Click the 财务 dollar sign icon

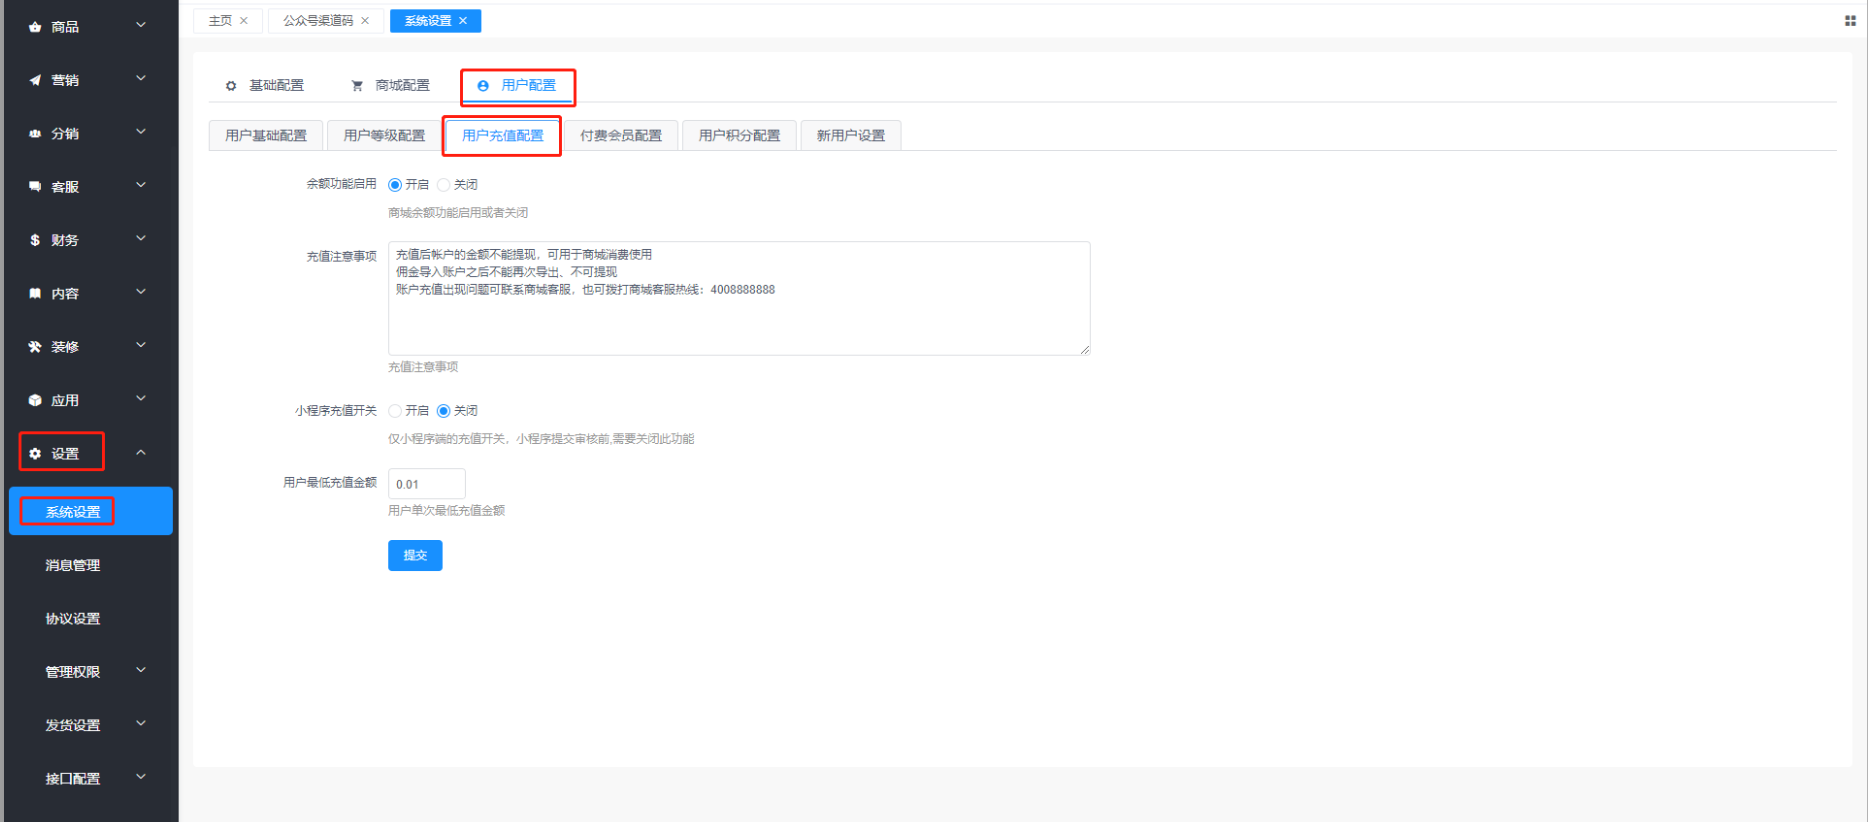[x=35, y=240]
